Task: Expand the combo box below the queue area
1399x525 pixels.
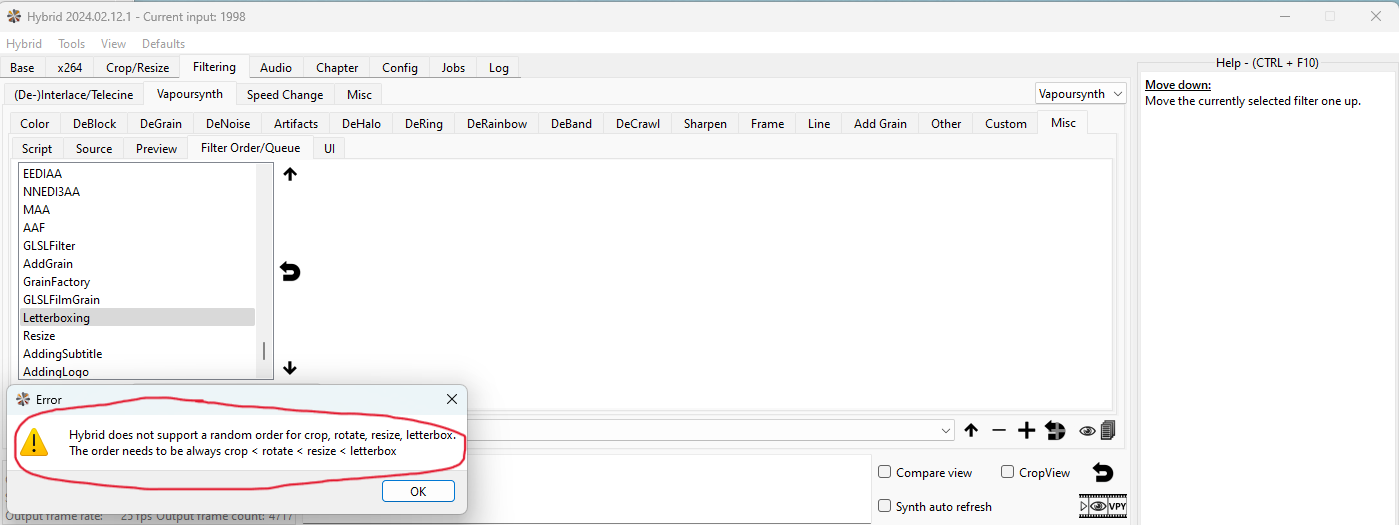Action: pyautogui.click(x=946, y=431)
